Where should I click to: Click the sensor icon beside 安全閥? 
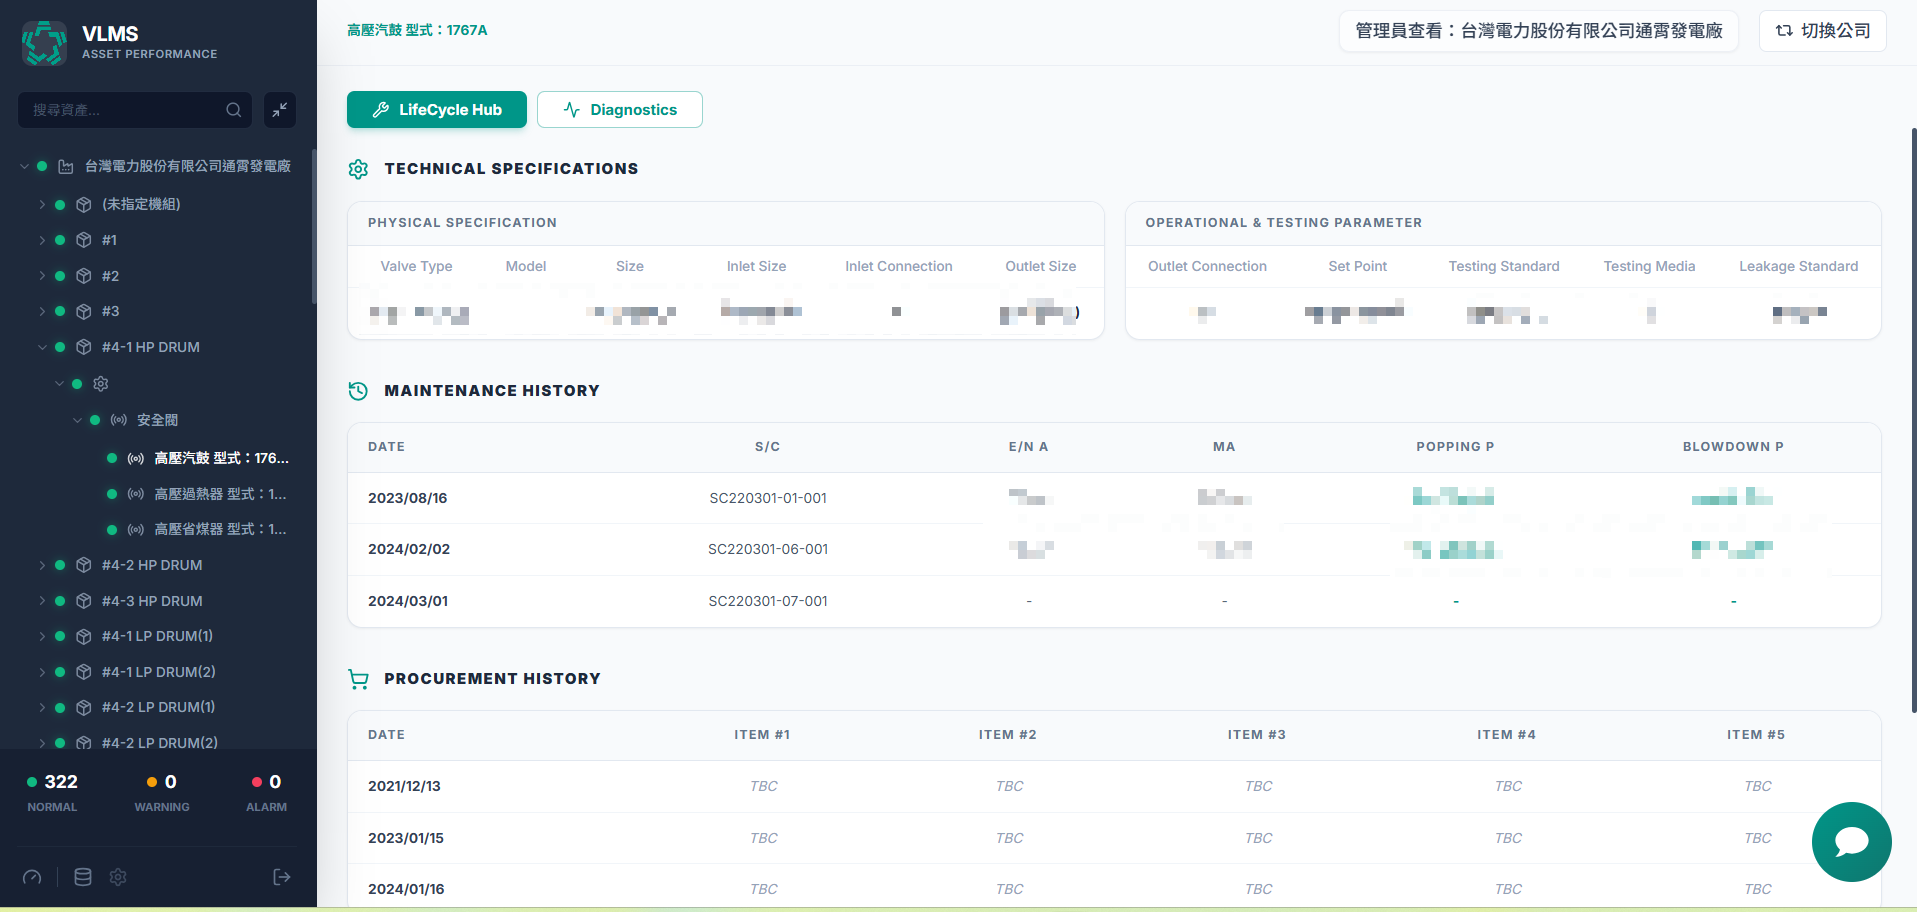(119, 420)
